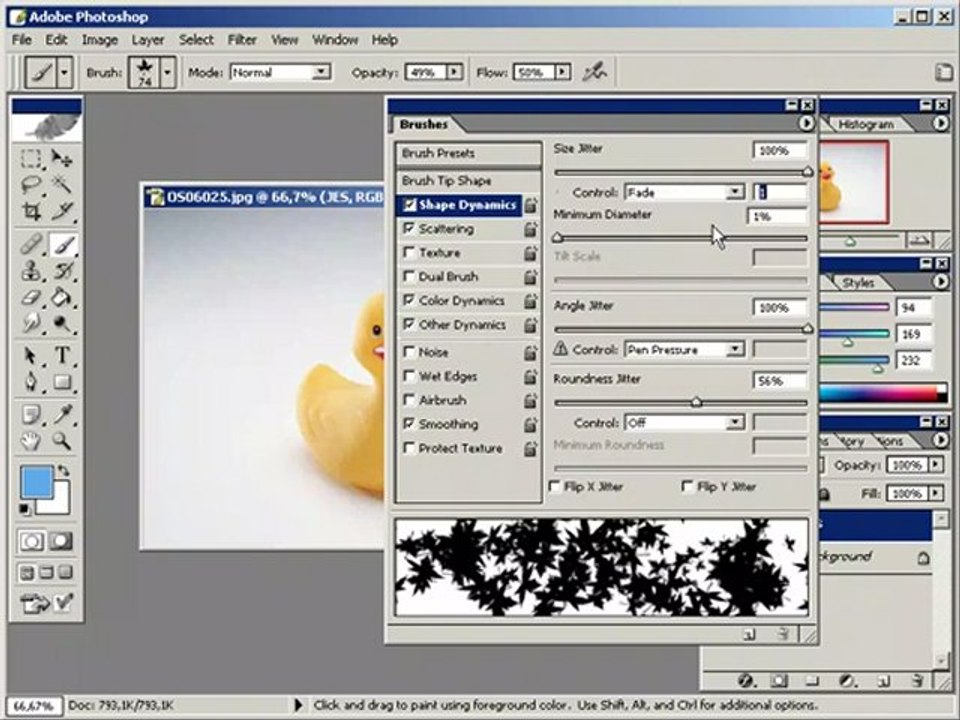Open the Image menu
Screen dimensions: 960x720
[x=100, y=40]
